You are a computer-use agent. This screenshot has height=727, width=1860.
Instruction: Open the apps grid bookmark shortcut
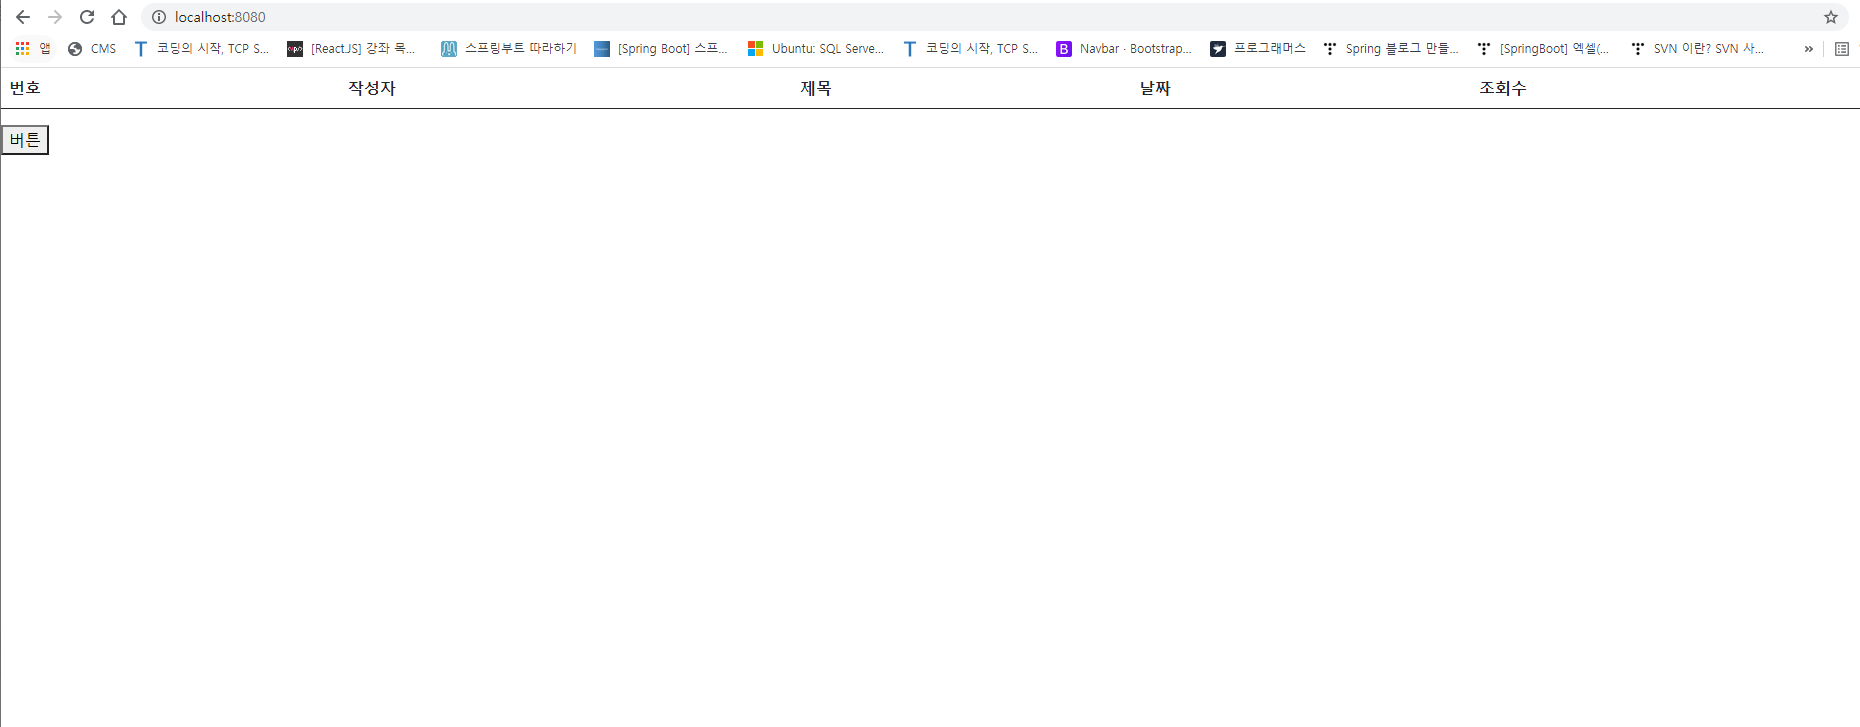tap(33, 48)
